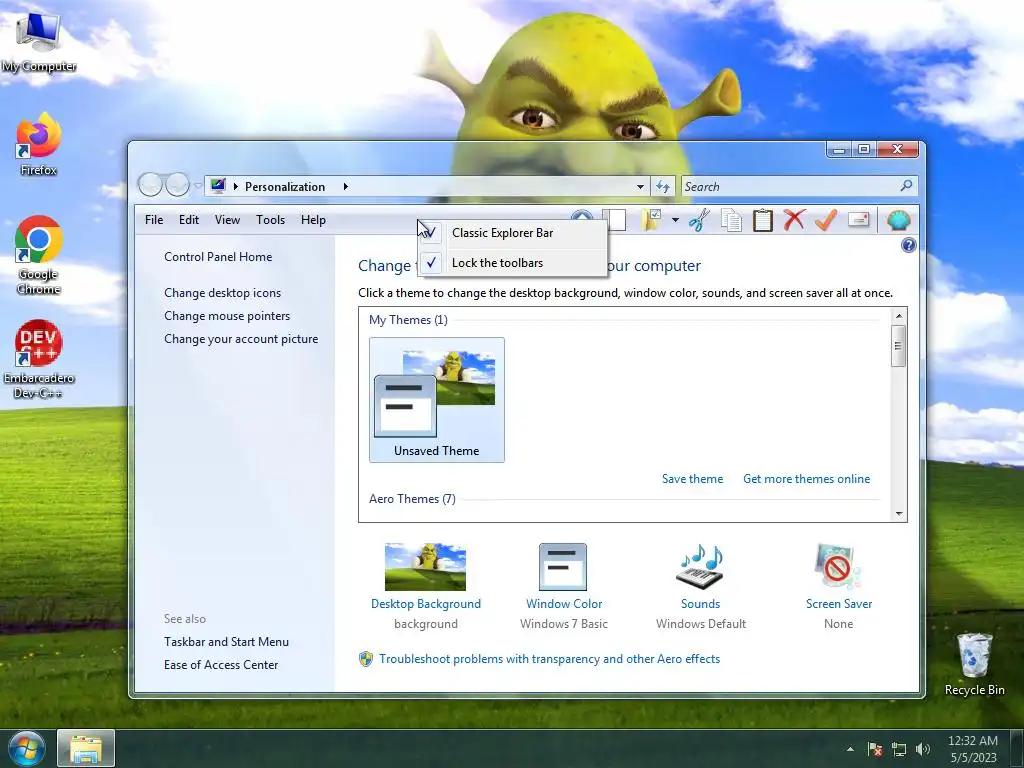
Task: Click the breadcrumb arrow before Personalization
Action: (236, 187)
